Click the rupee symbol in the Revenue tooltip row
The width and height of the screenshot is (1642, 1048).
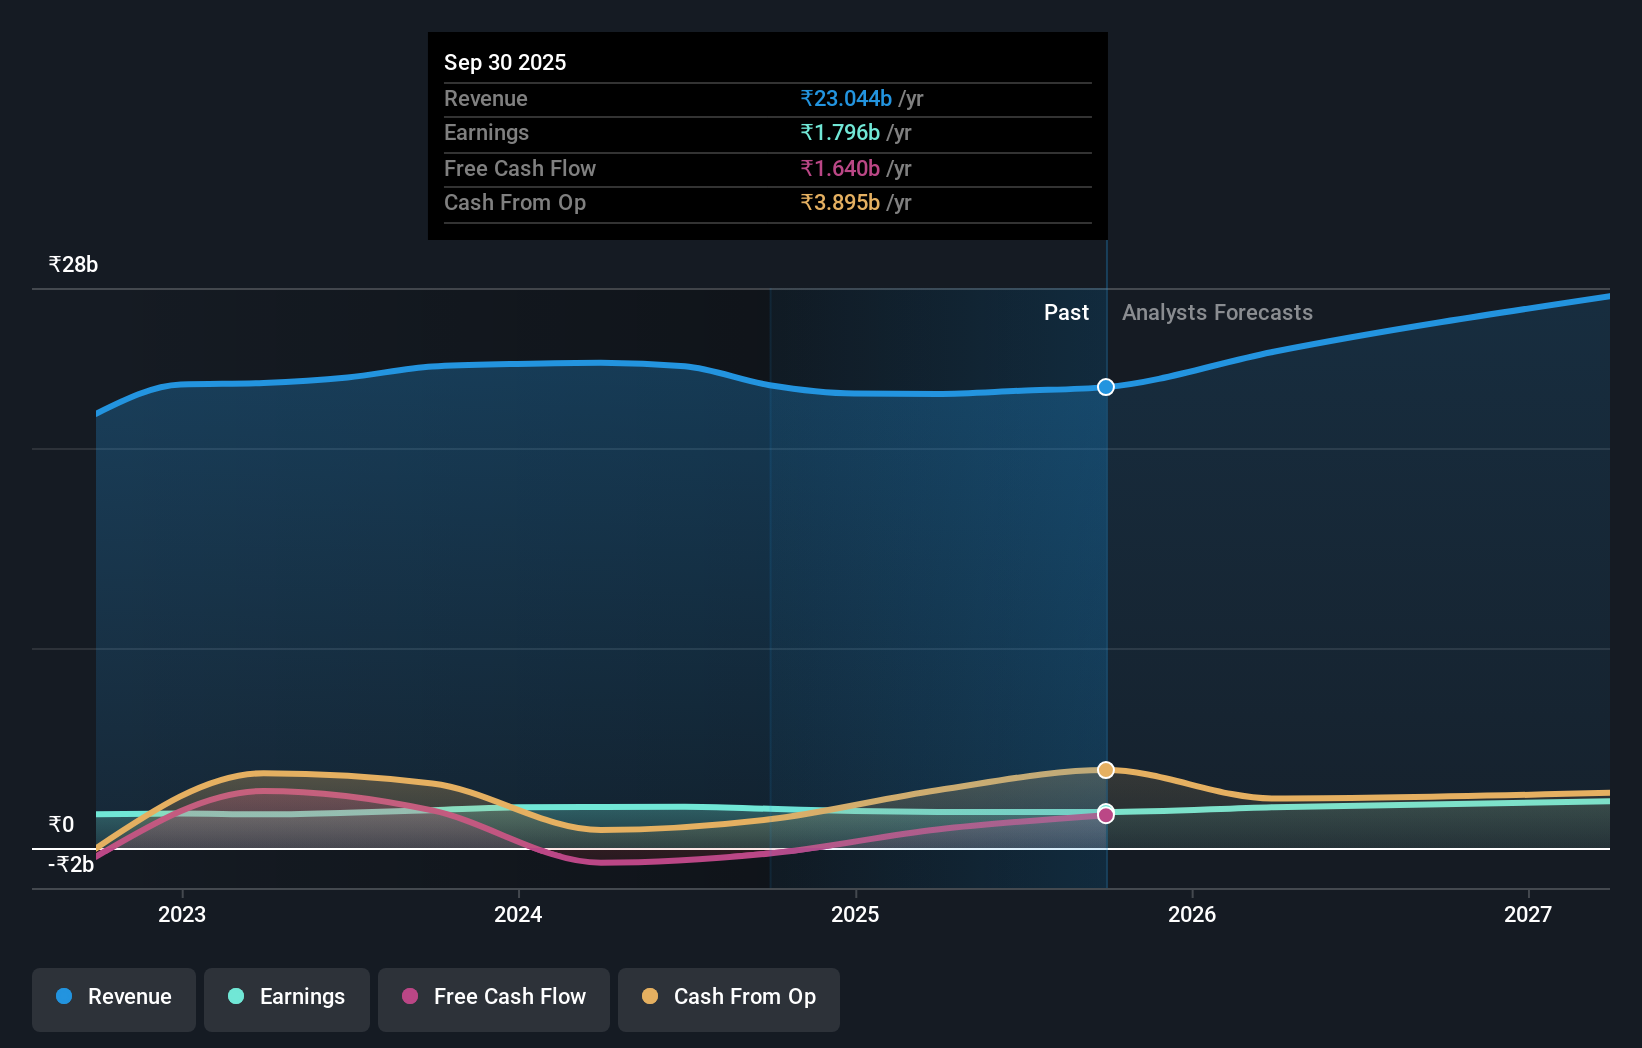809,98
